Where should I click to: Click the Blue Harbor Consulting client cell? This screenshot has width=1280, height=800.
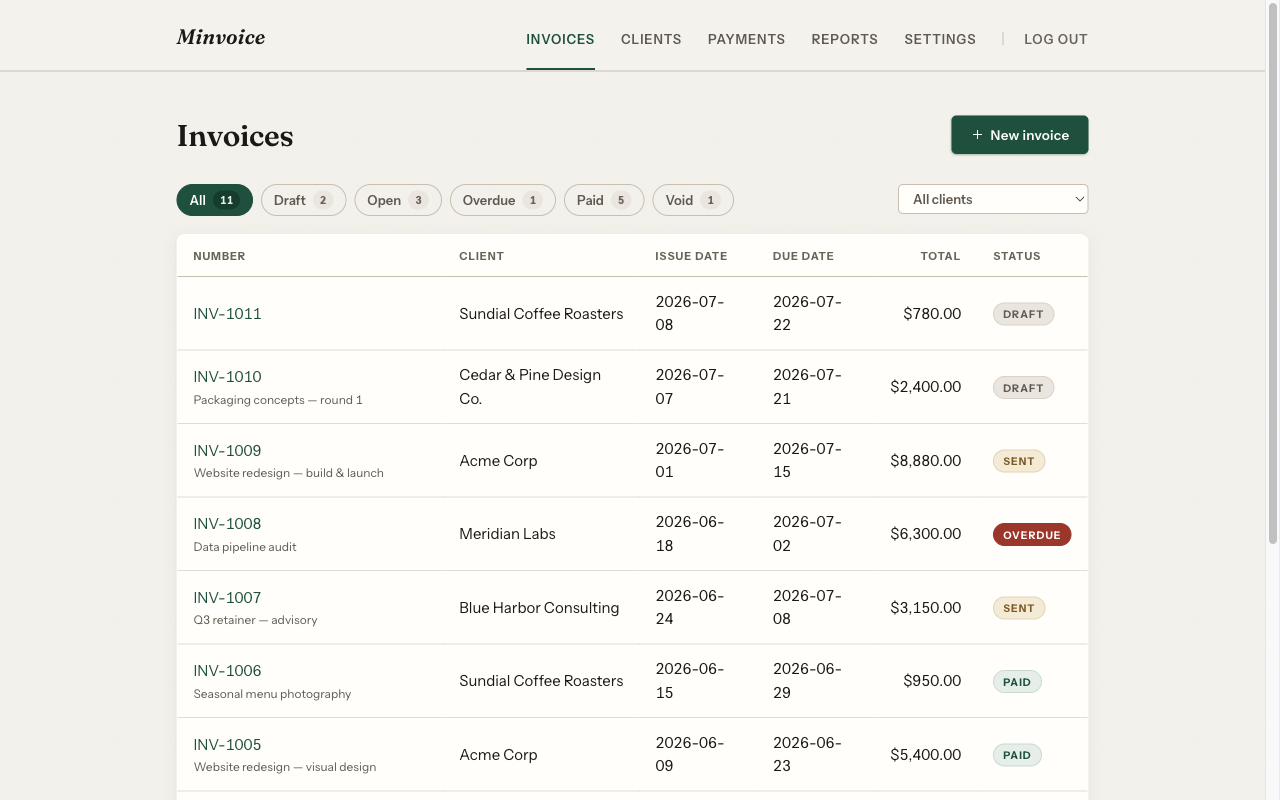[x=539, y=607]
